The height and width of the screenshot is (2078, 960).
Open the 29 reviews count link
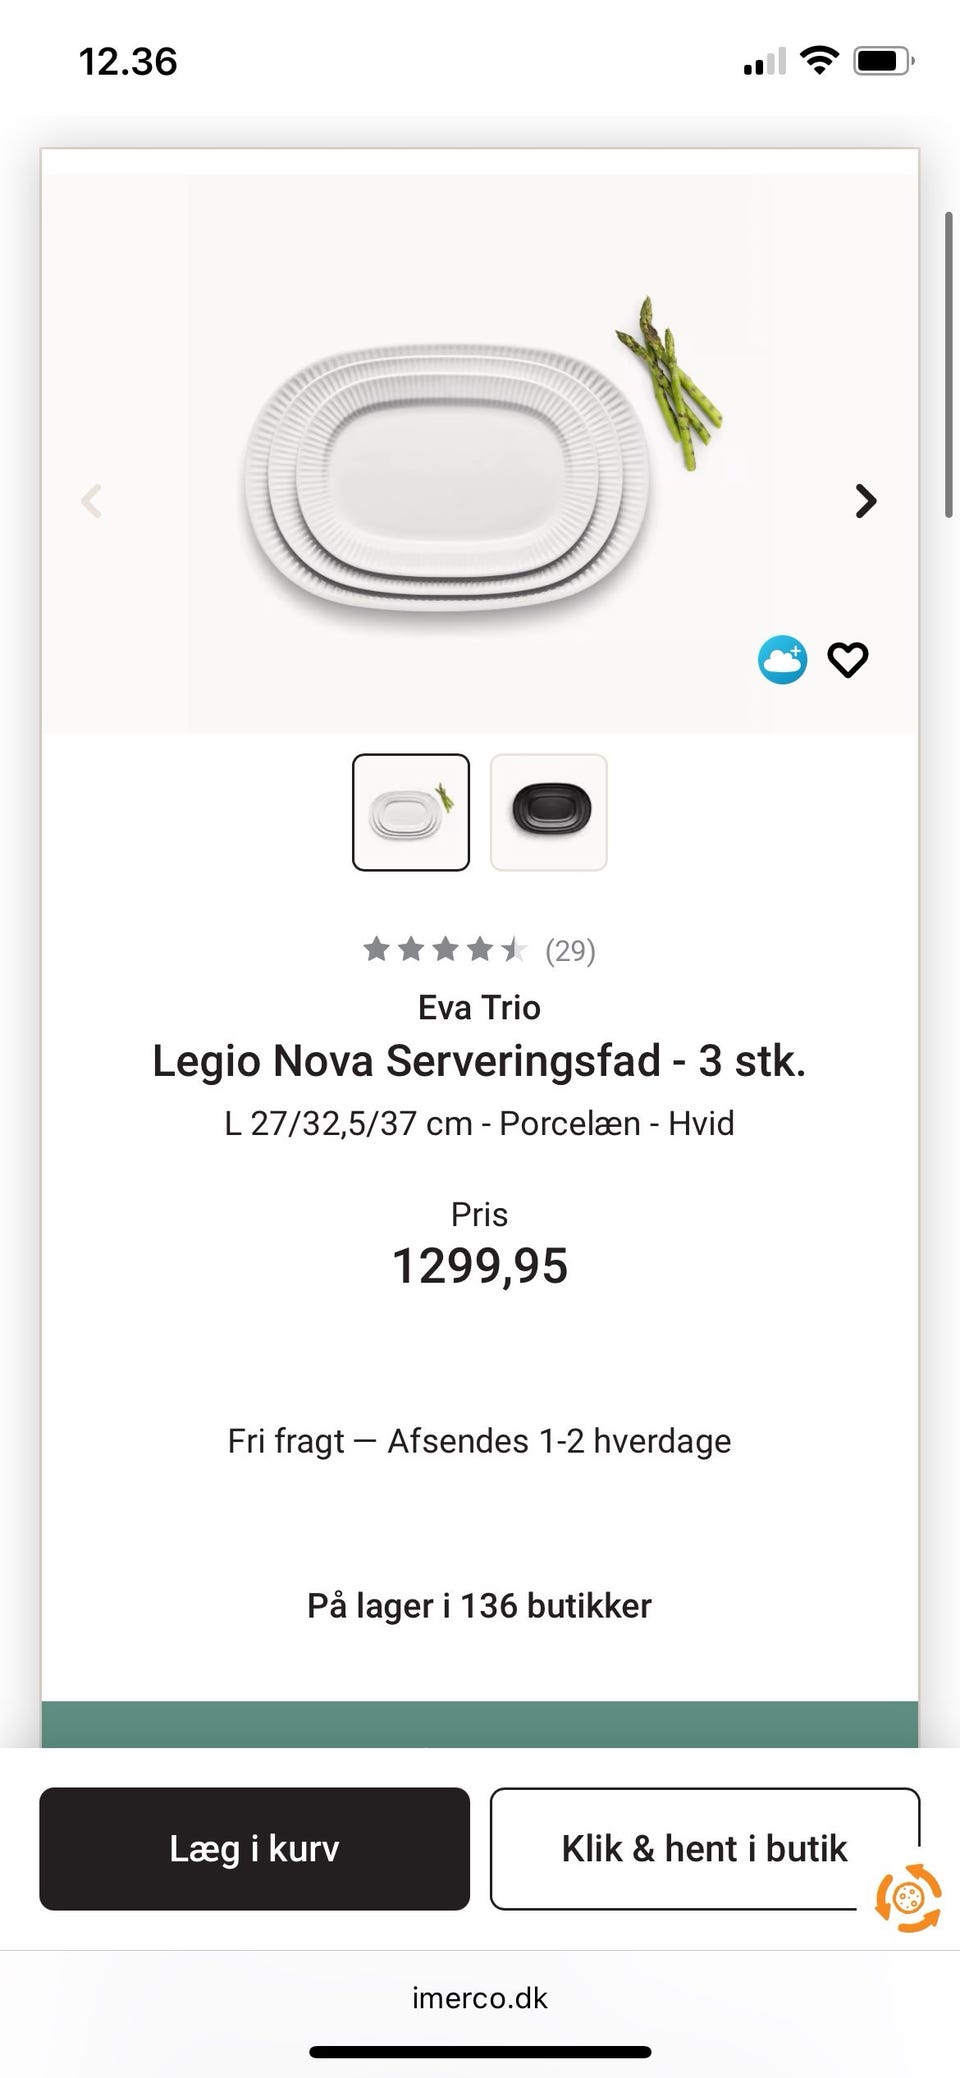[x=570, y=950]
